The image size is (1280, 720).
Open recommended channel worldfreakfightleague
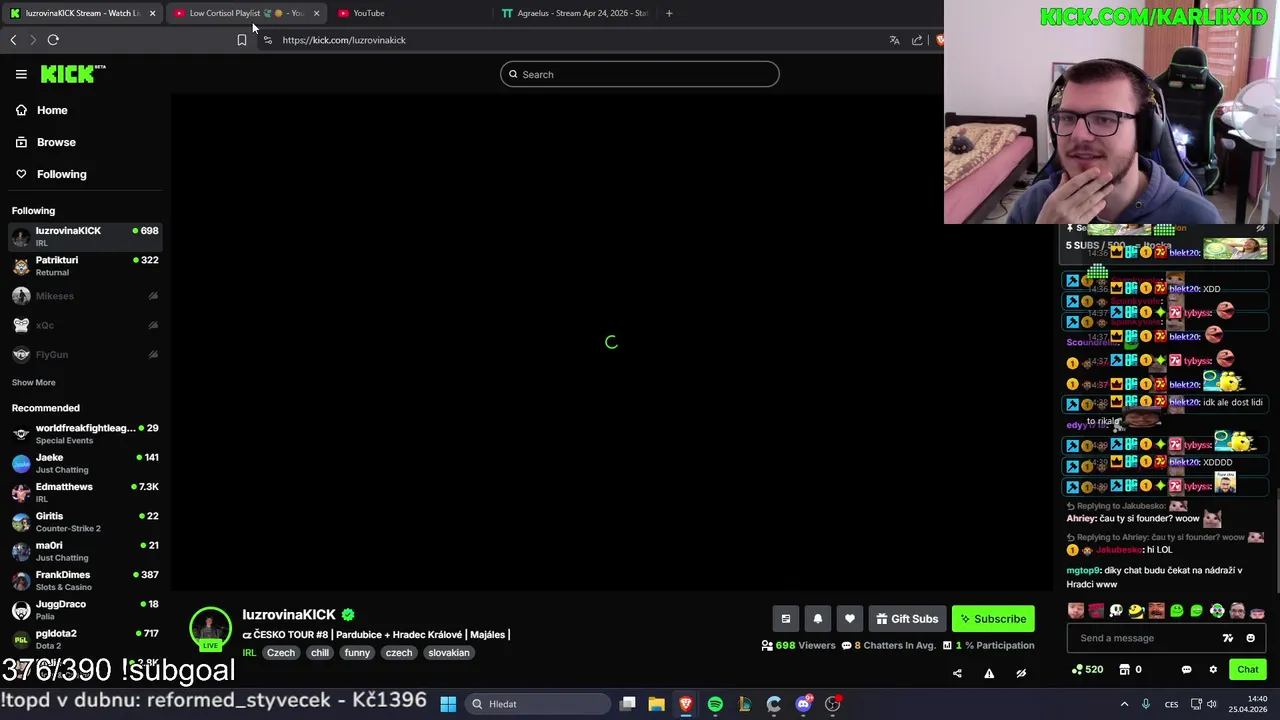85,433
